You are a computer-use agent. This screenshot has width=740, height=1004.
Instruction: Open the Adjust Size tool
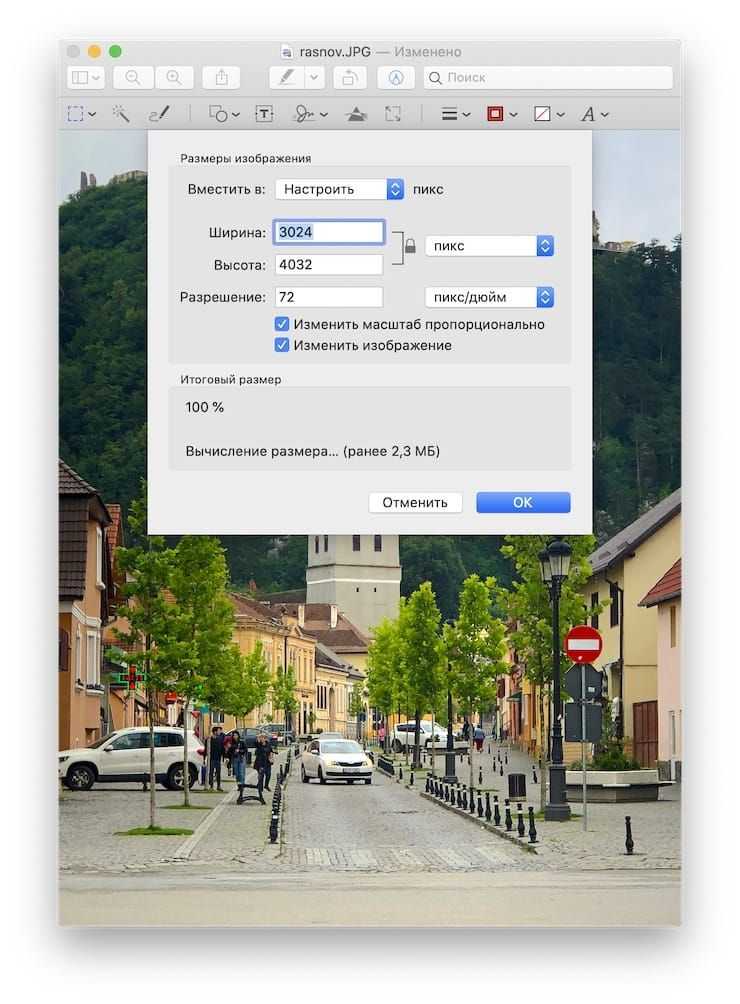point(393,114)
